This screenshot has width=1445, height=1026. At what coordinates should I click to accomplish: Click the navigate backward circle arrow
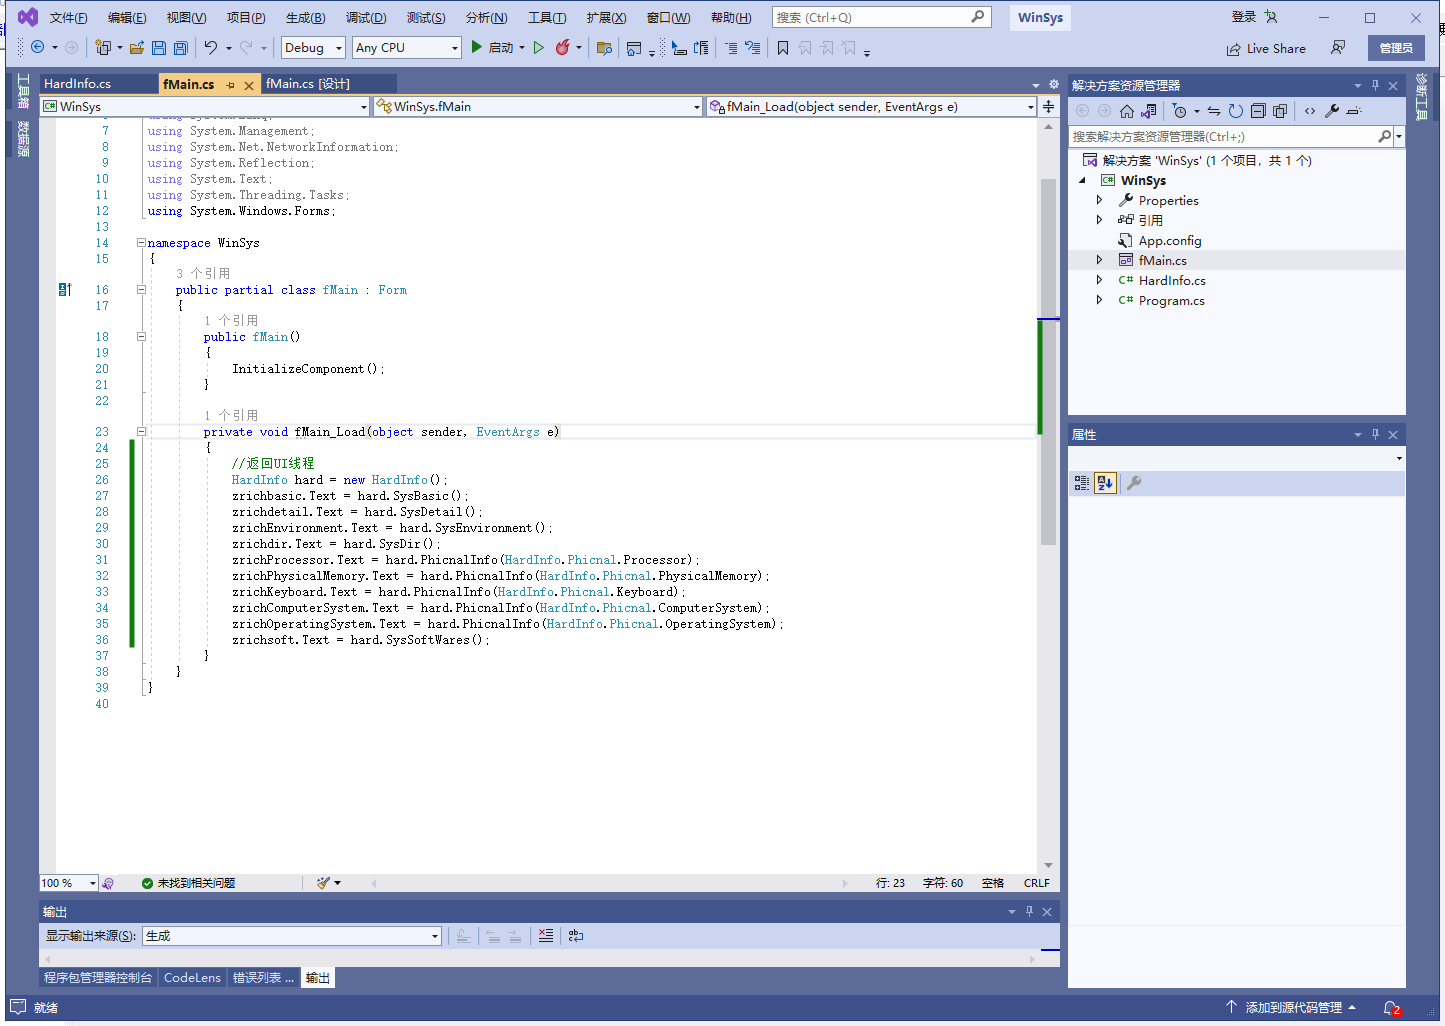[38, 47]
